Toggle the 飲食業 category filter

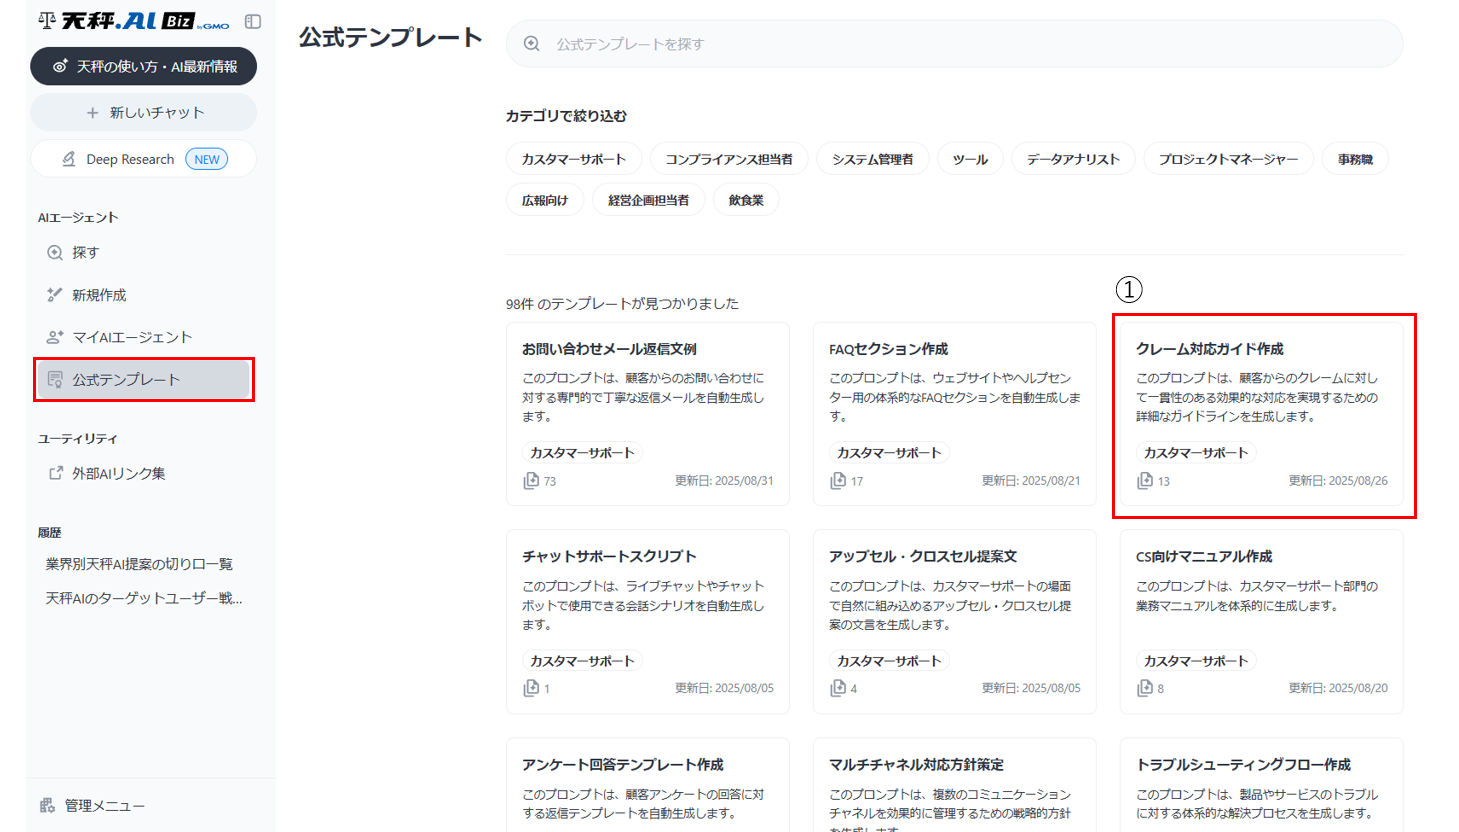(x=746, y=200)
